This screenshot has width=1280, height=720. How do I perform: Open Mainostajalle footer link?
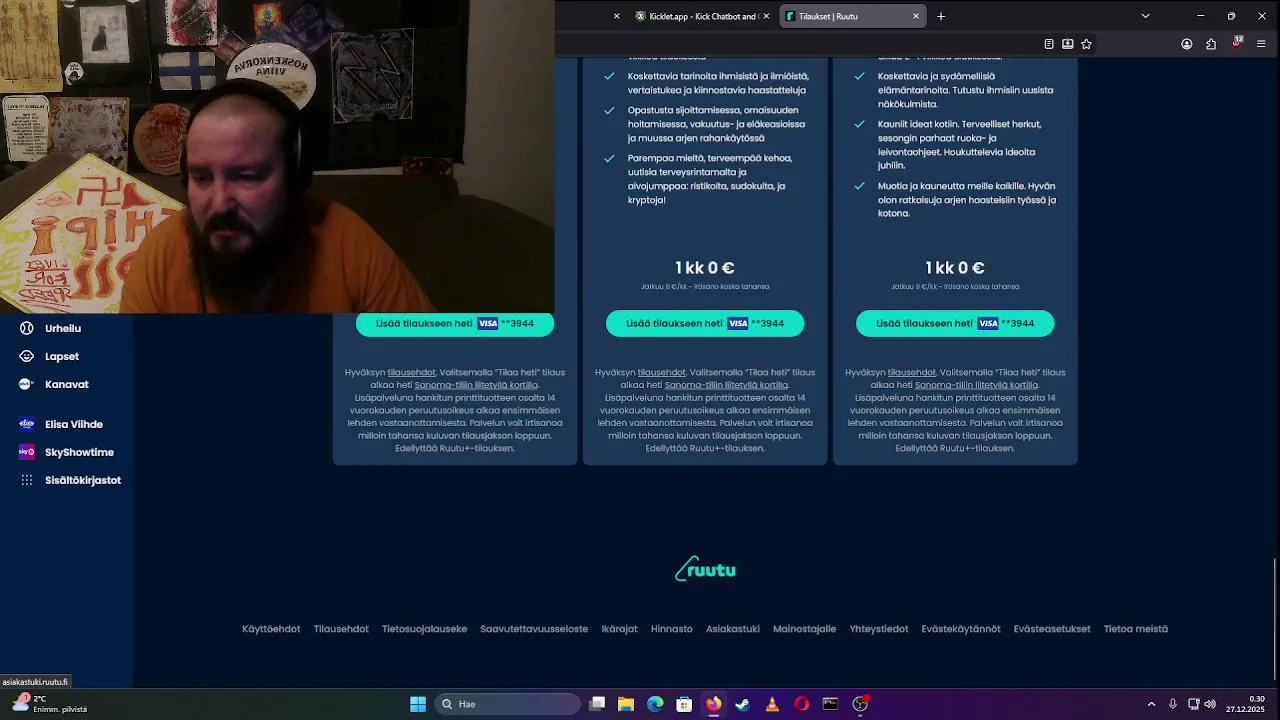click(x=804, y=629)
